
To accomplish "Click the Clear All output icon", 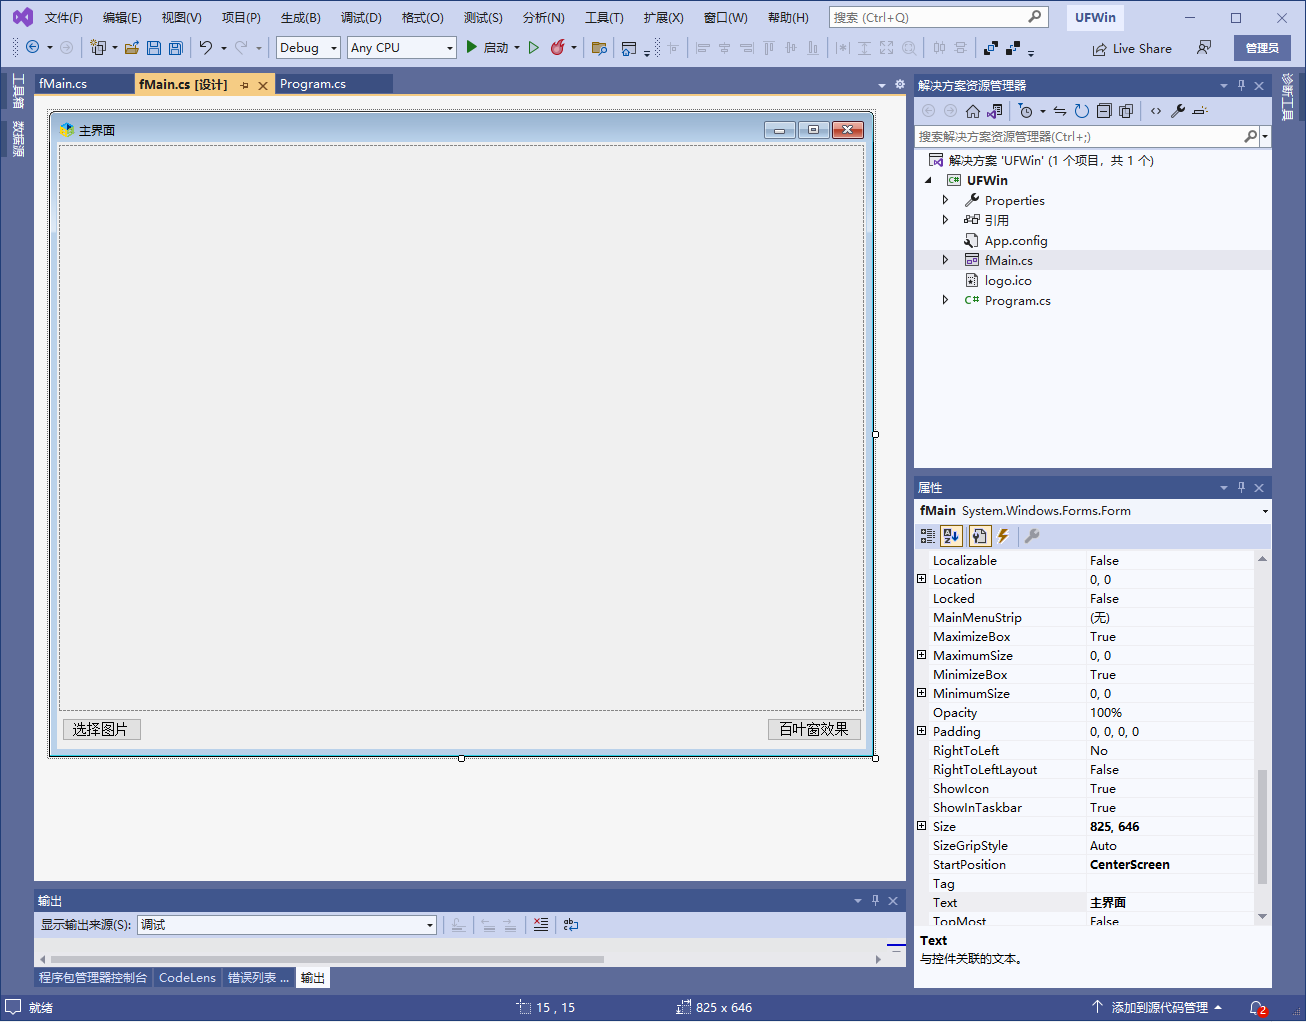I will pos(541,925).
